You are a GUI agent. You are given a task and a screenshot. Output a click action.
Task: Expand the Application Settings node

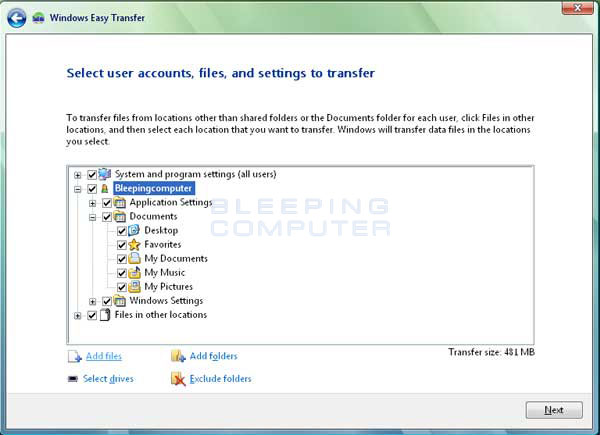(93, 203)
